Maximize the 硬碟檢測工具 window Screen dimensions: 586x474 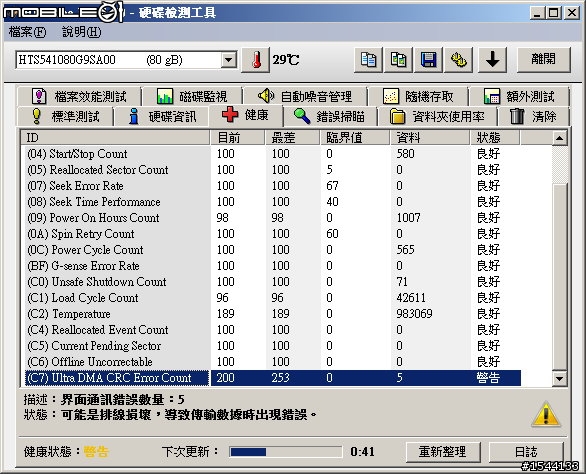(x=553, y=13)
